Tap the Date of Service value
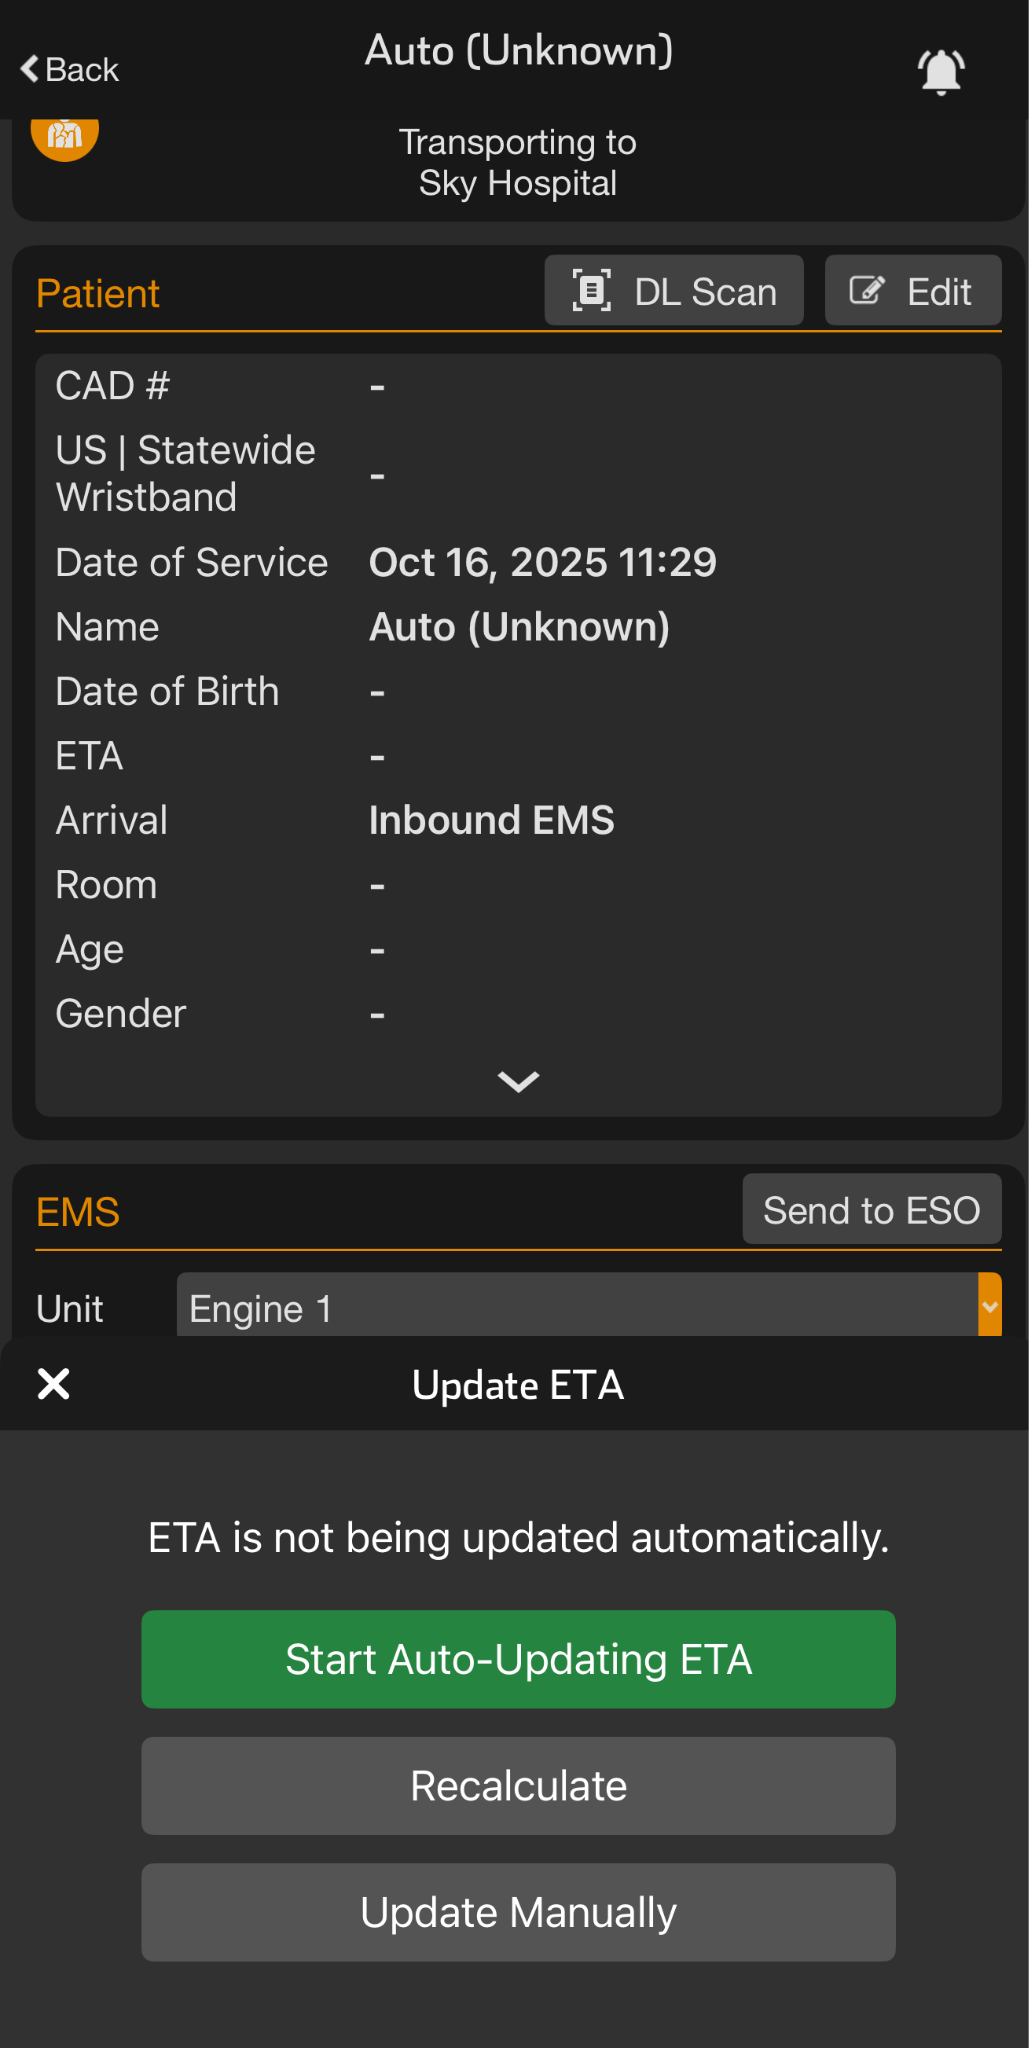This screenshot has width=1029, height=2048. click(542, 563)
